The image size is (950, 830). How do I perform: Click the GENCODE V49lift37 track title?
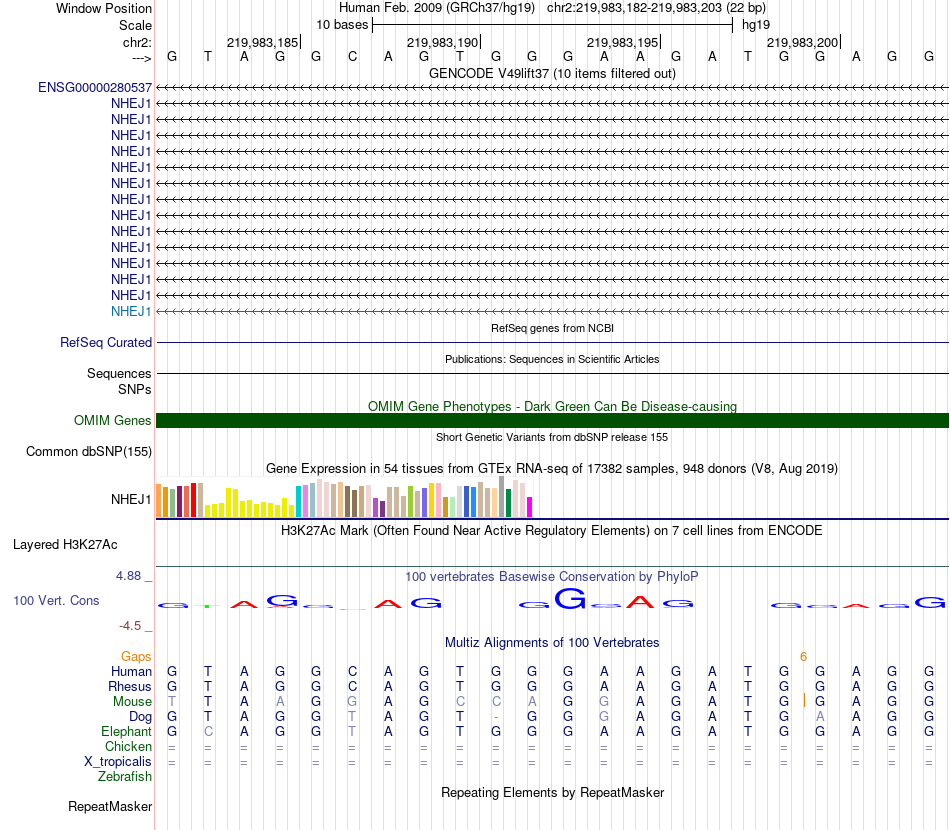(x=552, y=73)
